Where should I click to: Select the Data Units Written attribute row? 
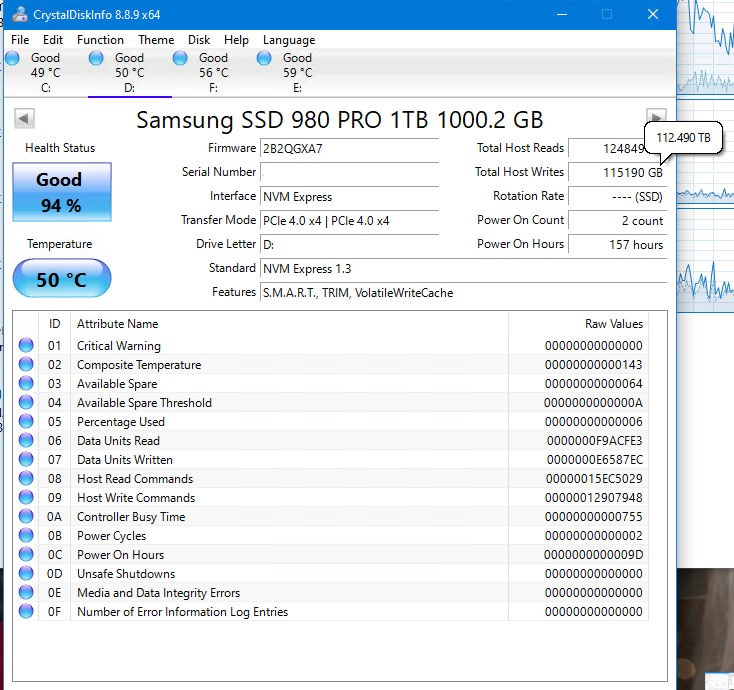pyautogui.click(x=330, y=460)
